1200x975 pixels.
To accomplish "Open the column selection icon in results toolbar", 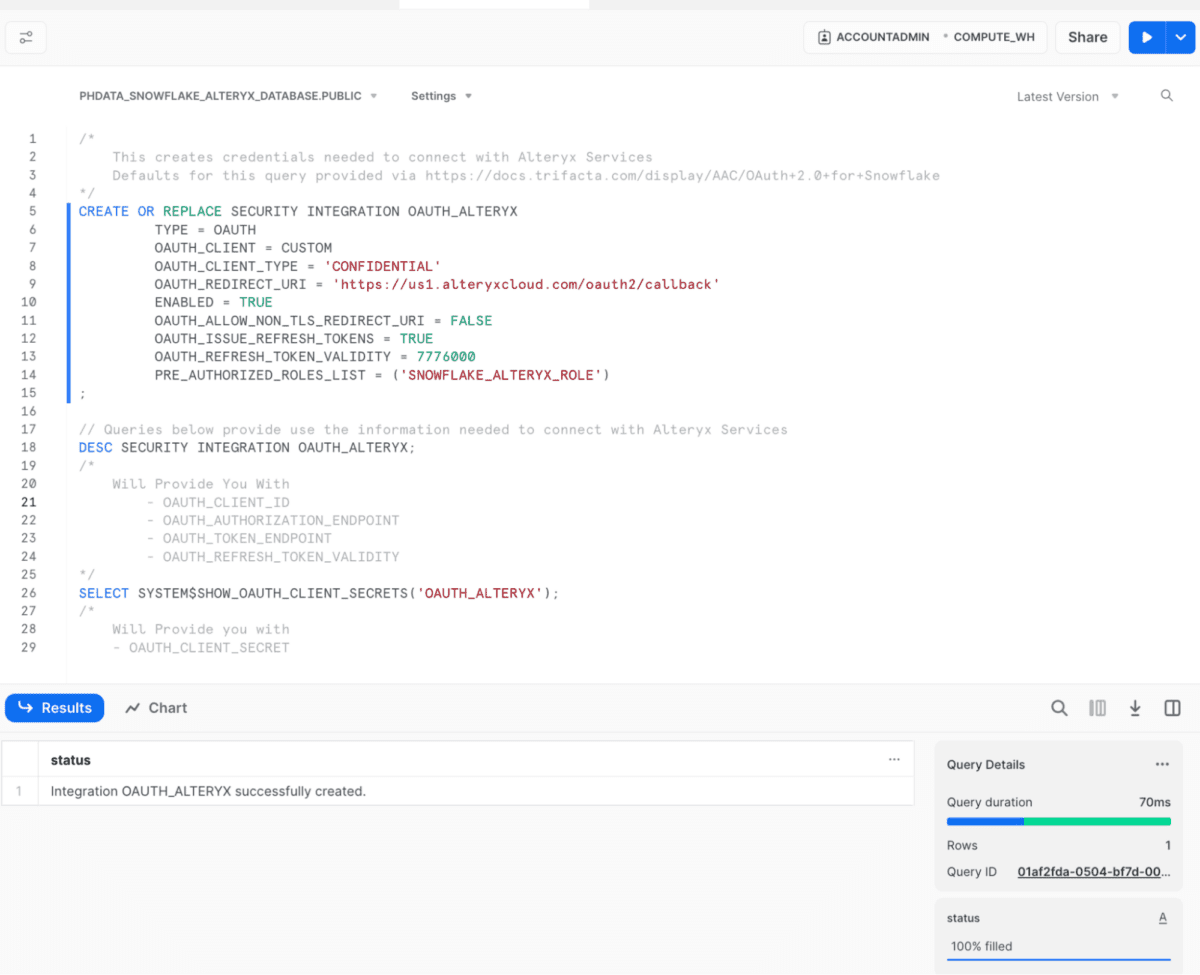I will pyautogui.click(x=1097, y=708).
